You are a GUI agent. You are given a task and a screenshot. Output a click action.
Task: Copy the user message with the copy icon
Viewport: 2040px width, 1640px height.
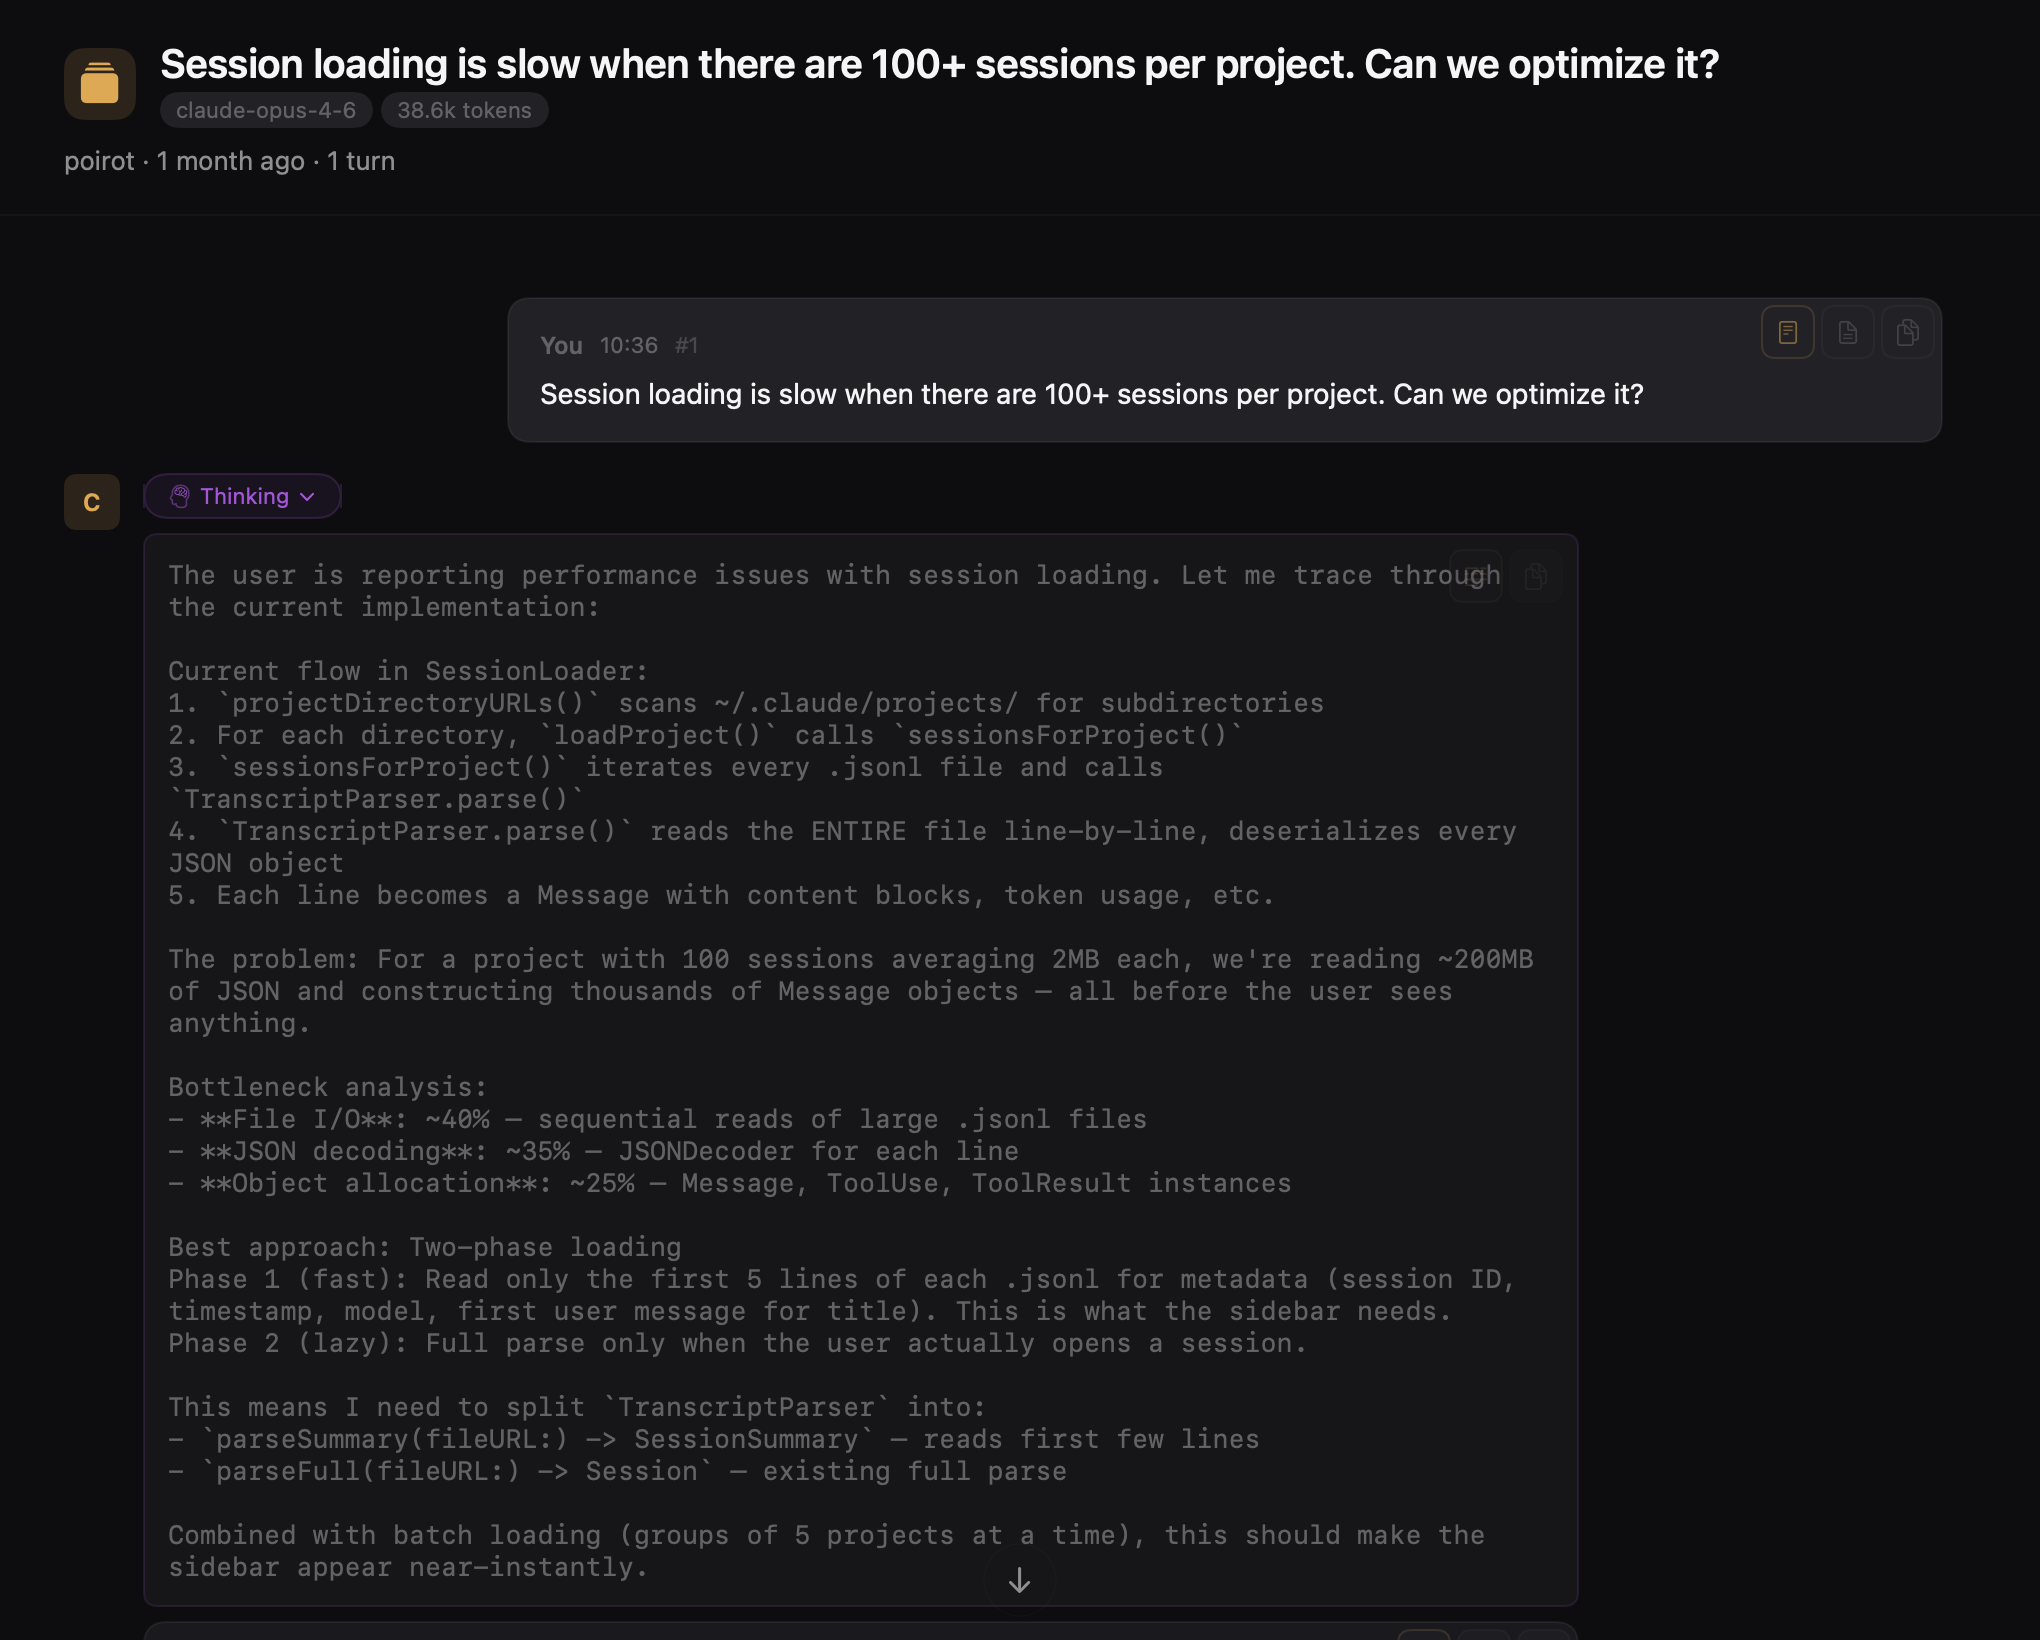pyautogui.click(x=1907, y=332)
